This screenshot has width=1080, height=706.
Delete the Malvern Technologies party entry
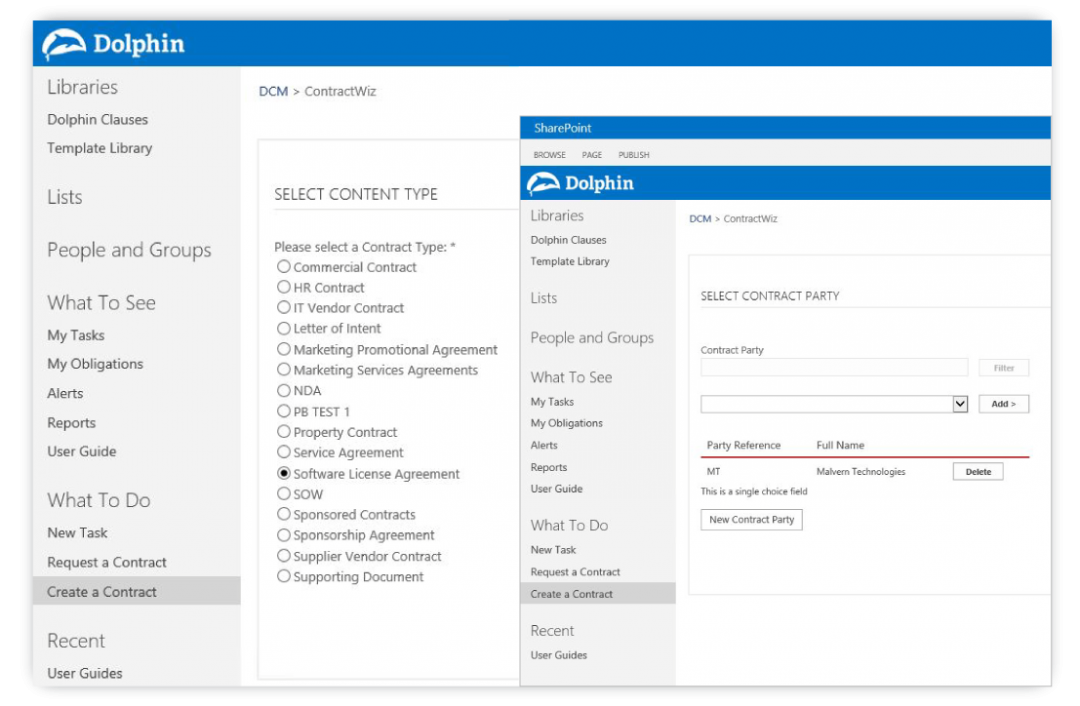click(x=977, y=471)
